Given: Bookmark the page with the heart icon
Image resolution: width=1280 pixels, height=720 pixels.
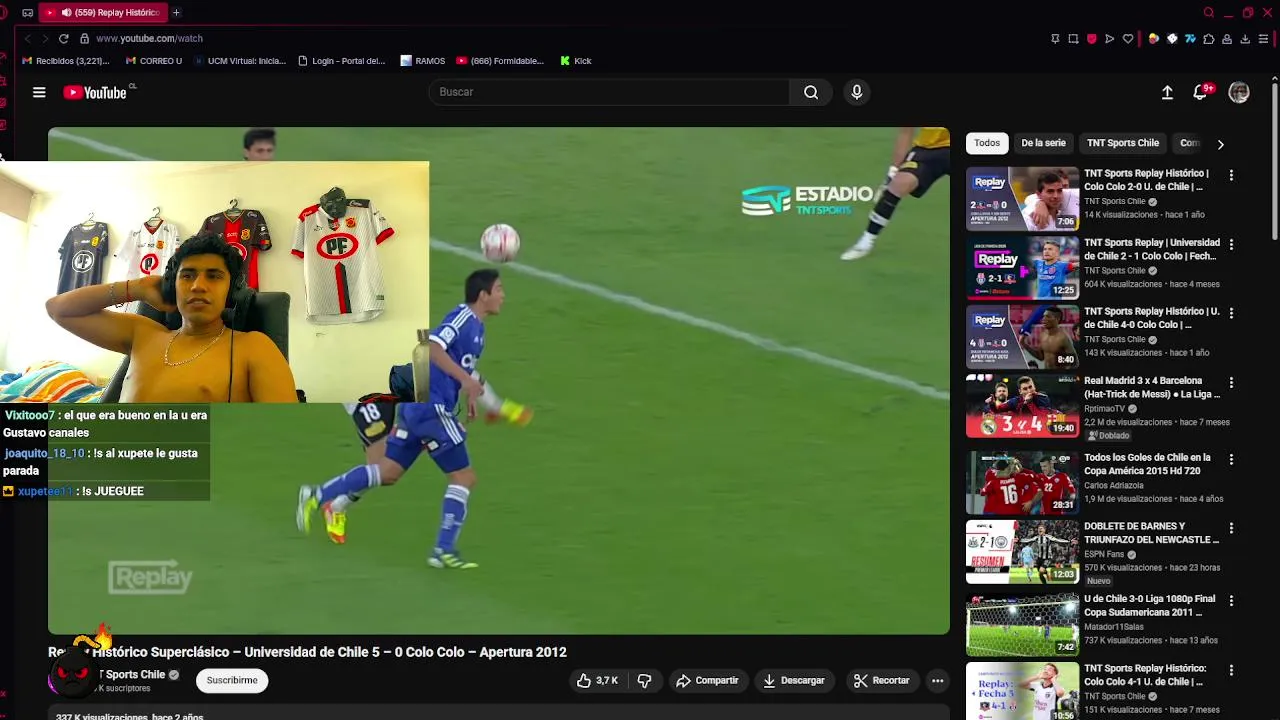Looking at the screenshot, I should (1128, 39).
